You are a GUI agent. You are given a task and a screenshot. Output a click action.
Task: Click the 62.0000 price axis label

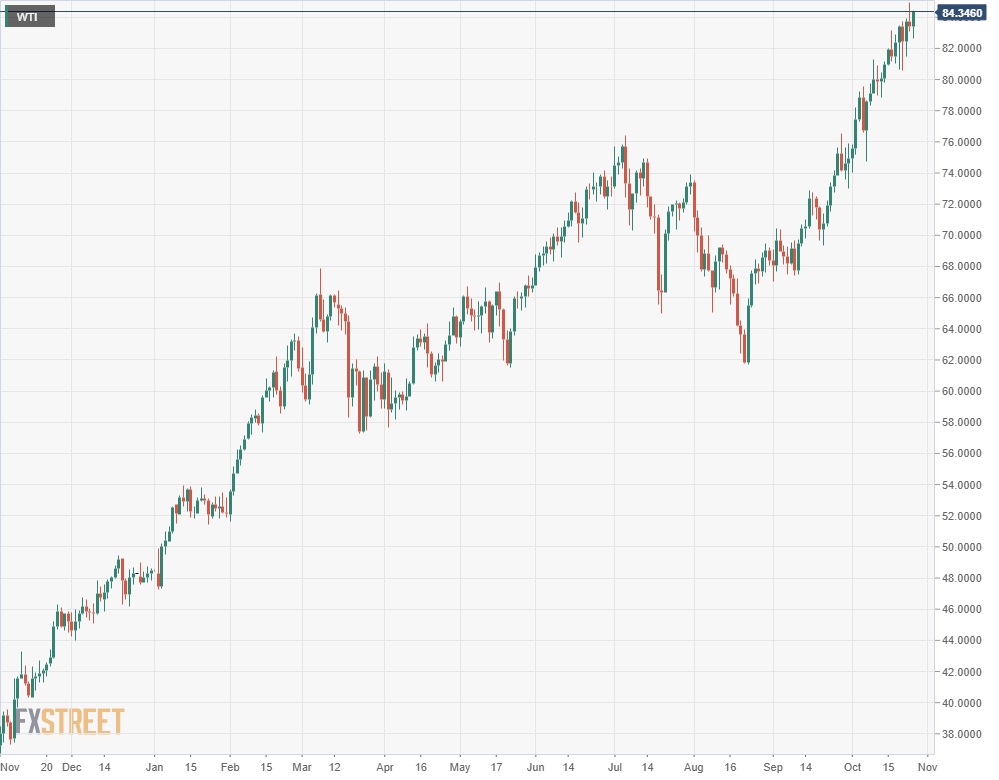(961, 360)
